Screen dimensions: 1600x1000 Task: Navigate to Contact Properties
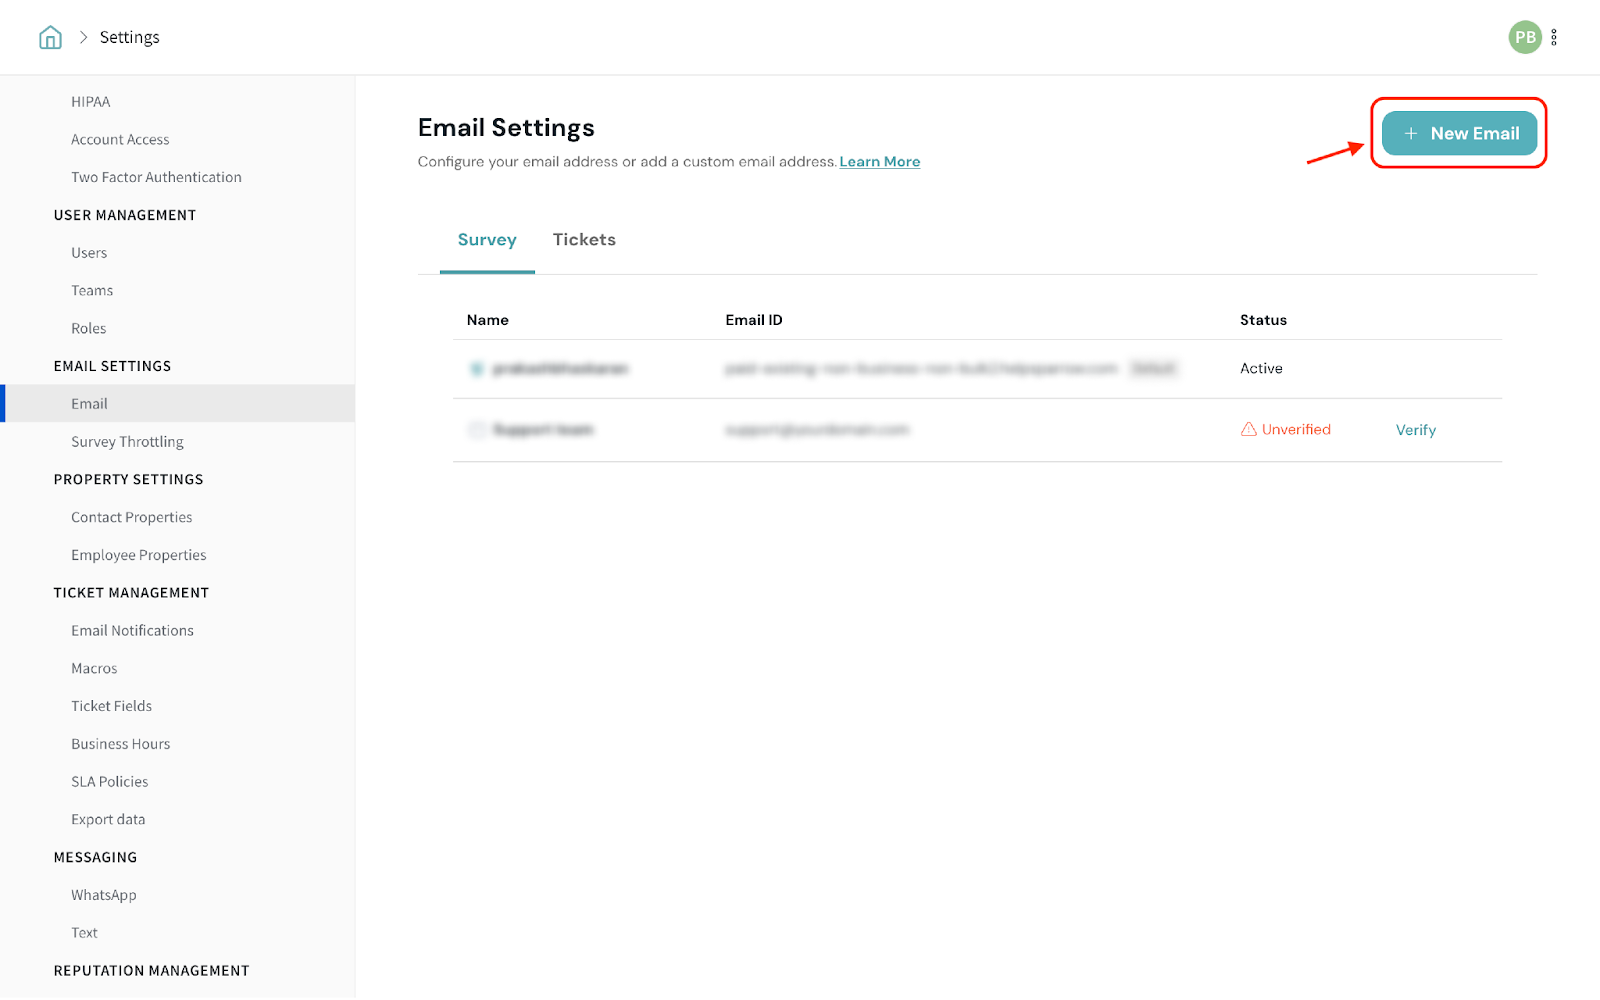tap(131, 518)
